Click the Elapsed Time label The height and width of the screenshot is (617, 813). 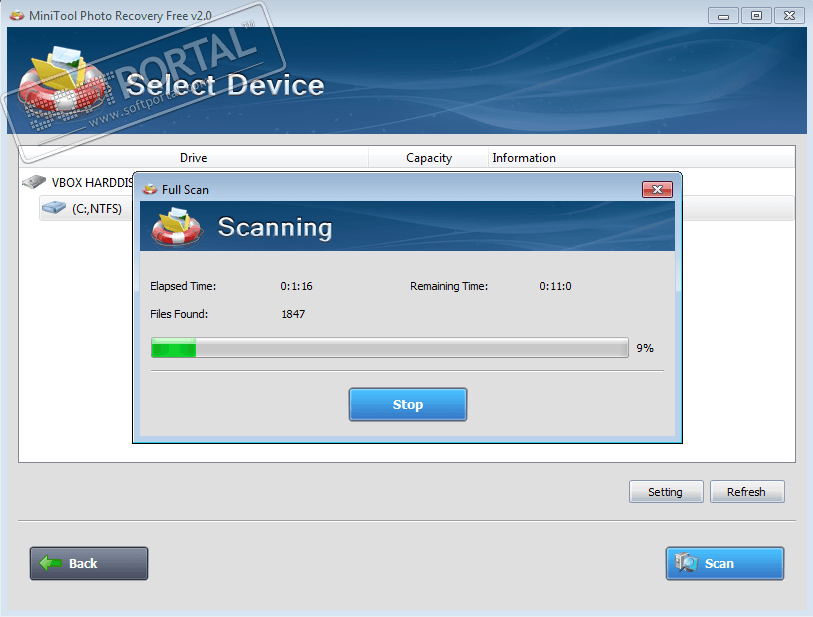[183, 286]
